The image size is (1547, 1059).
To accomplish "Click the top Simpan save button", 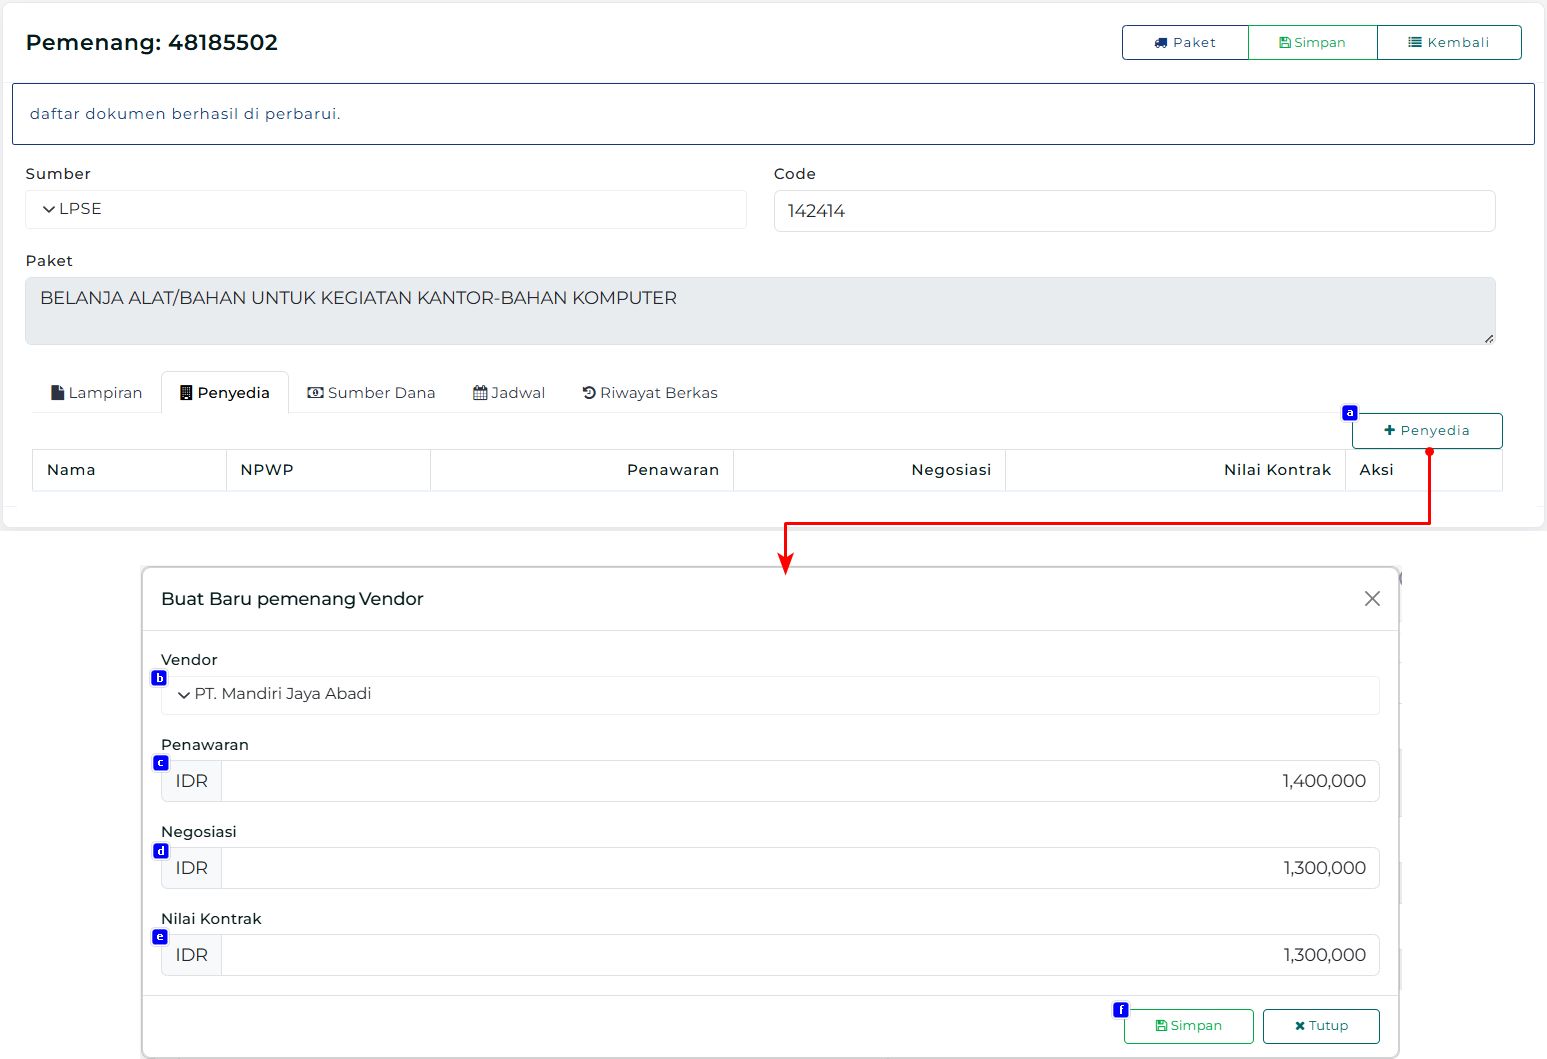I will 1312,43.
